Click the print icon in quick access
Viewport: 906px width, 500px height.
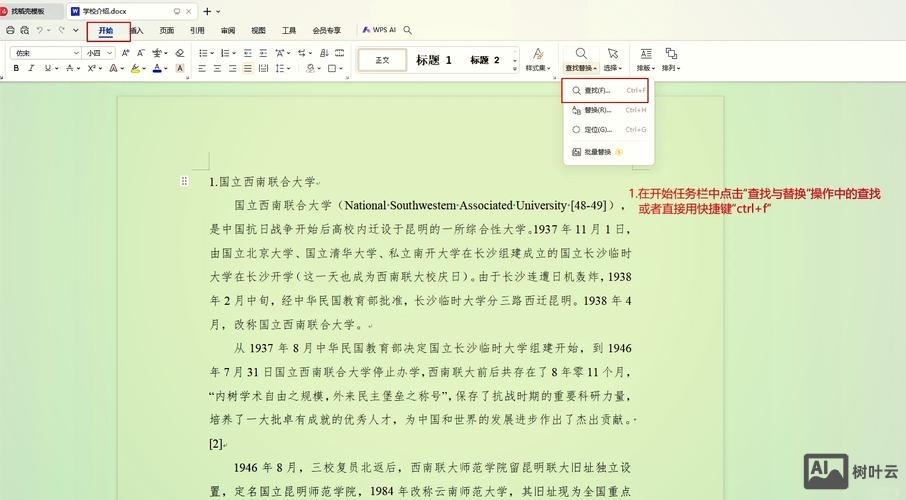pos(10,30)
